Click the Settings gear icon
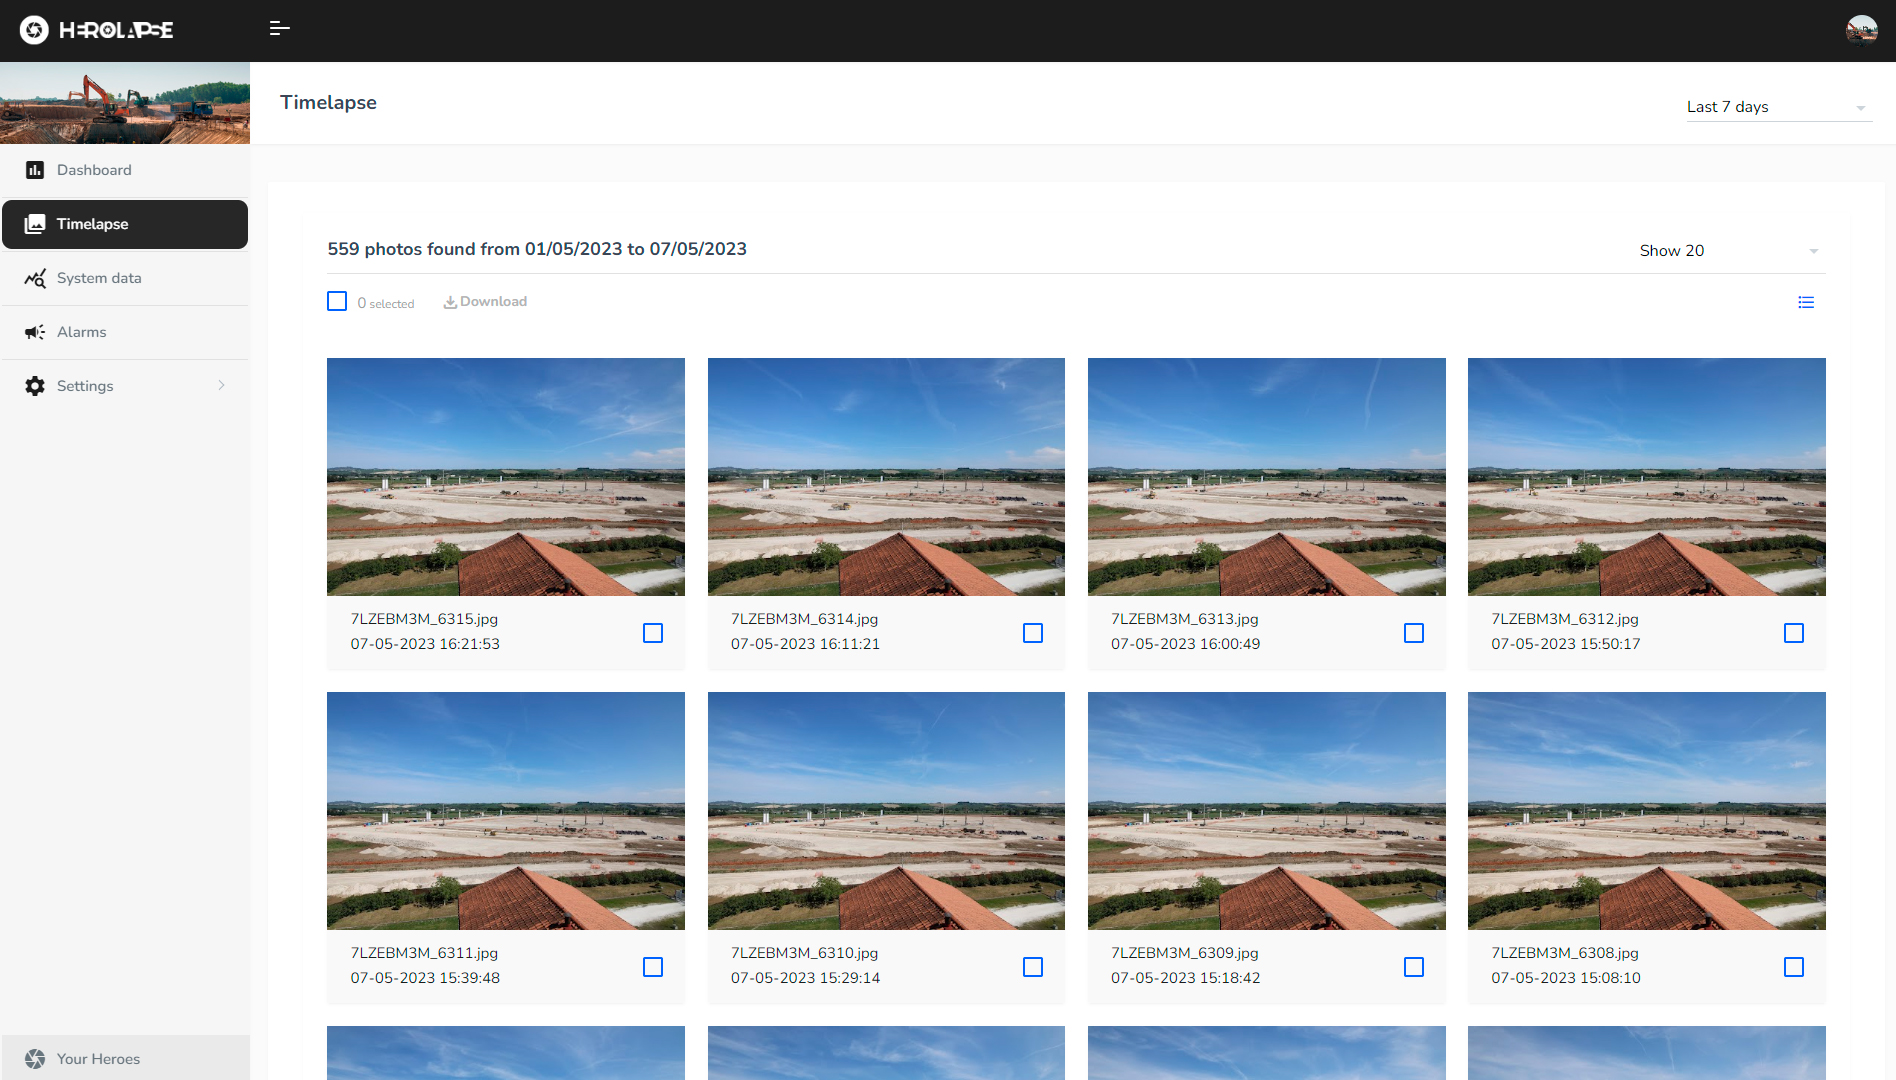The image size is (1896, 1080). click(x=35, y=386)
